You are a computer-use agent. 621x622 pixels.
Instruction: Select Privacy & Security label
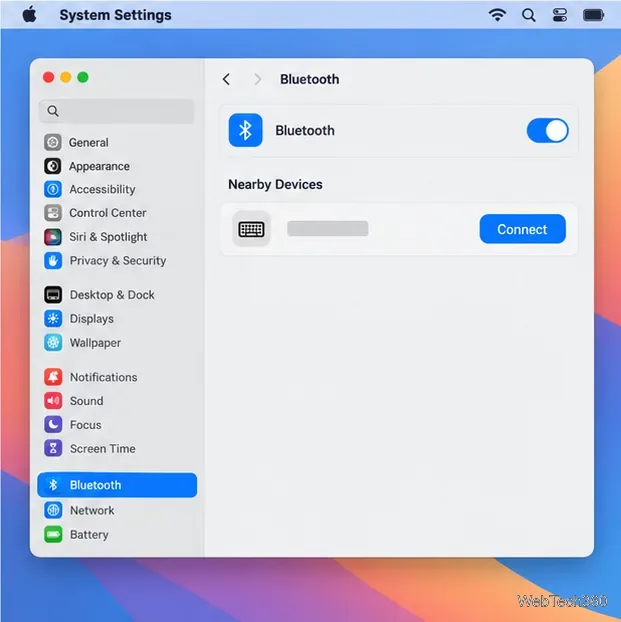[118, 261]
